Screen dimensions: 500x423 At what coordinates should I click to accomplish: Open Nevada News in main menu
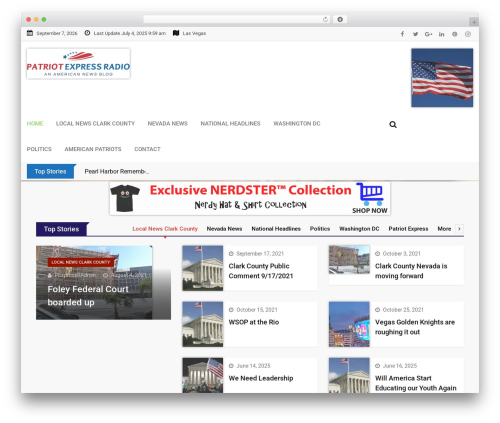[168, 124]
